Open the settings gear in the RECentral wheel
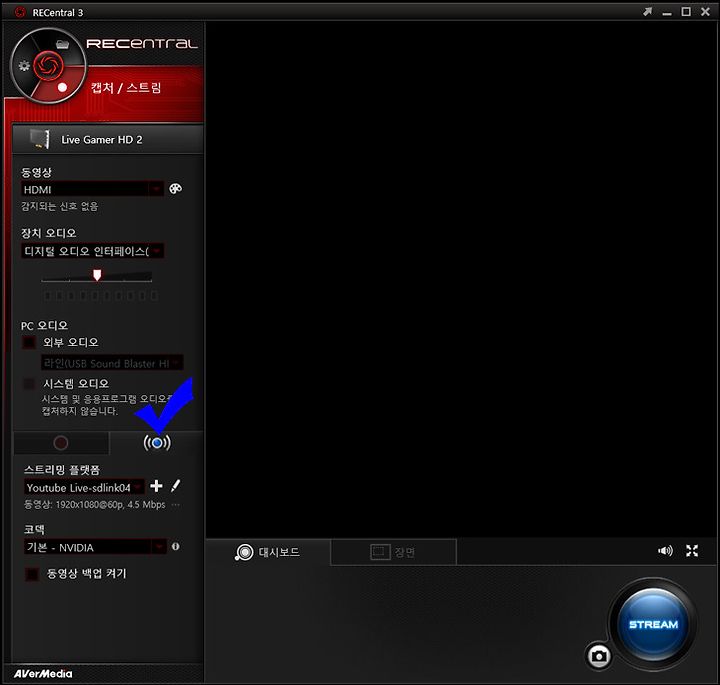This screenshot has height=685, width=720. point(24,66)
